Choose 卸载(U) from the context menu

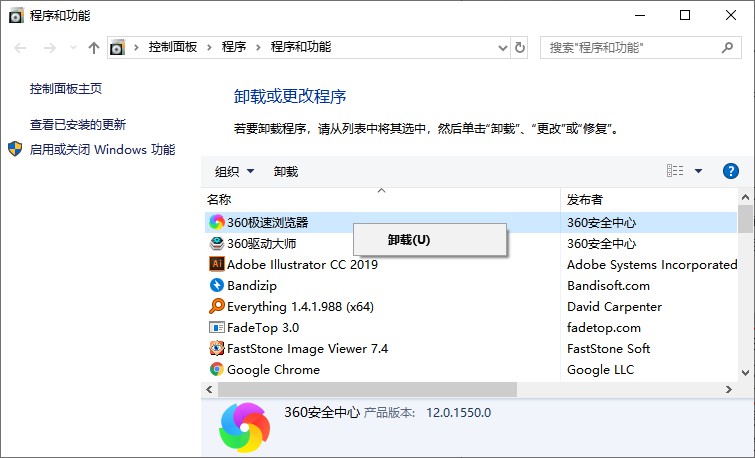(430, 240)
